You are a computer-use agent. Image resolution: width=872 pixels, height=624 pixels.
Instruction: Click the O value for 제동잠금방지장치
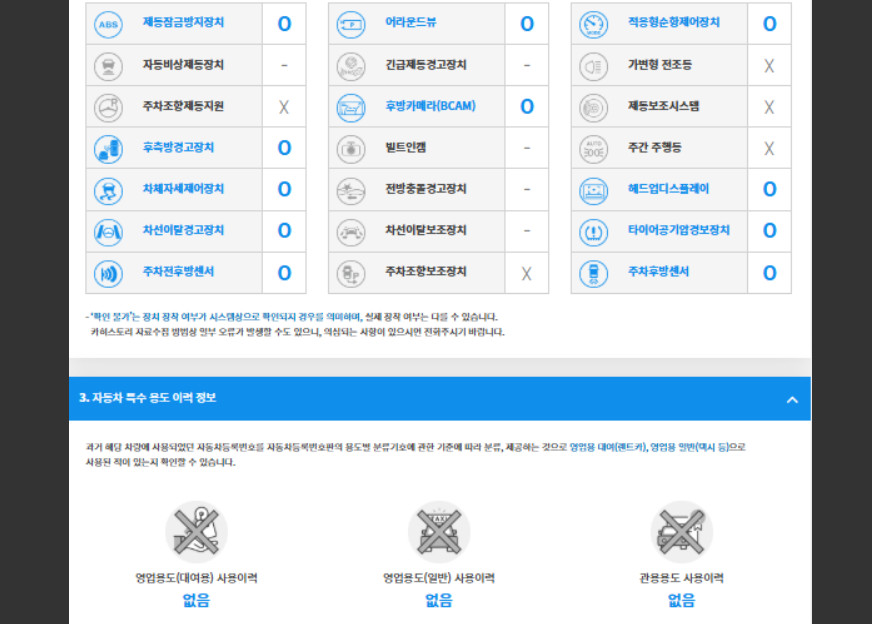coord(284,24)
